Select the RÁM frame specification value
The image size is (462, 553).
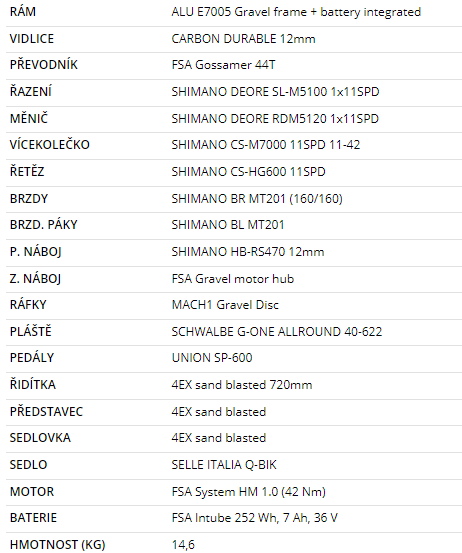296,12
